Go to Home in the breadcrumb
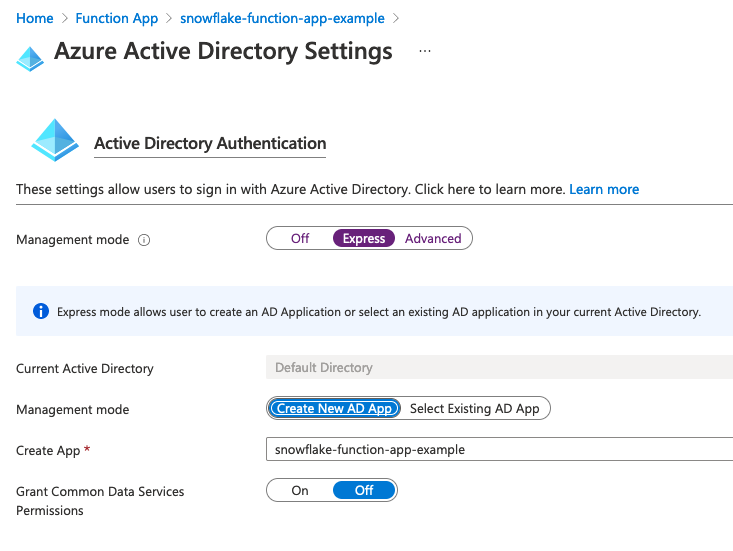 point(35,18)
